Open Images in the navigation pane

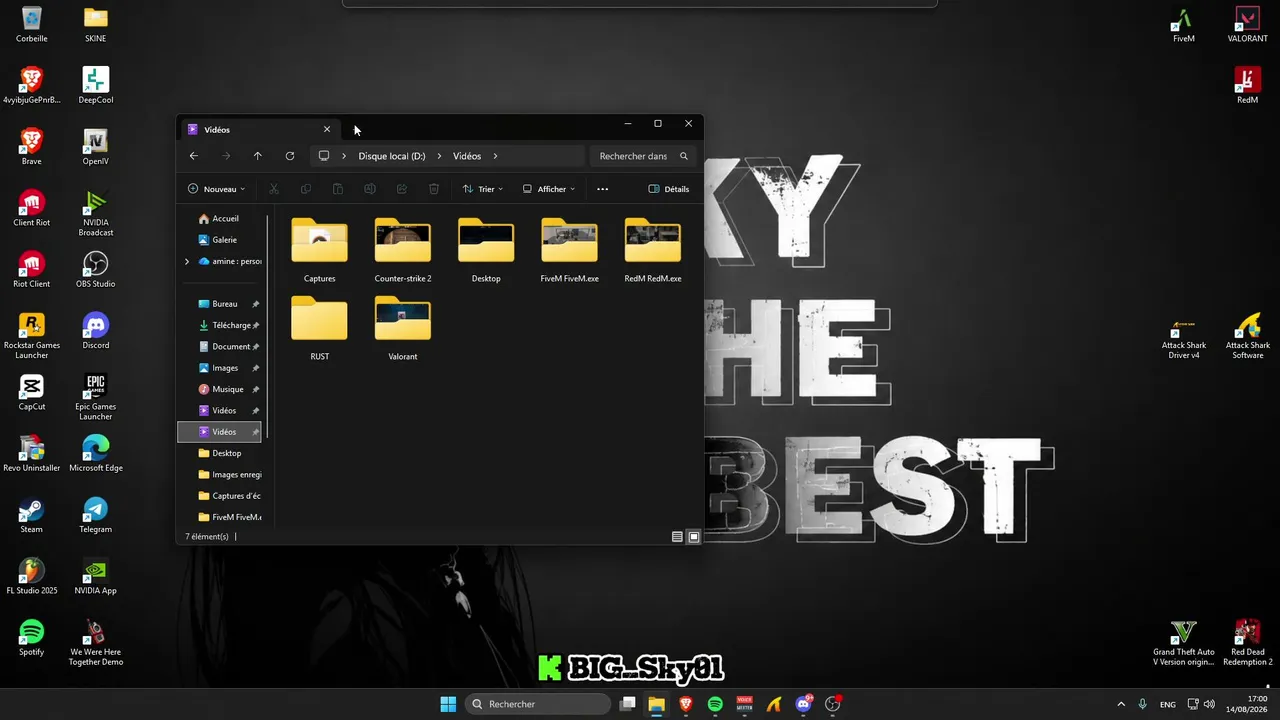(x=218, y=368)
